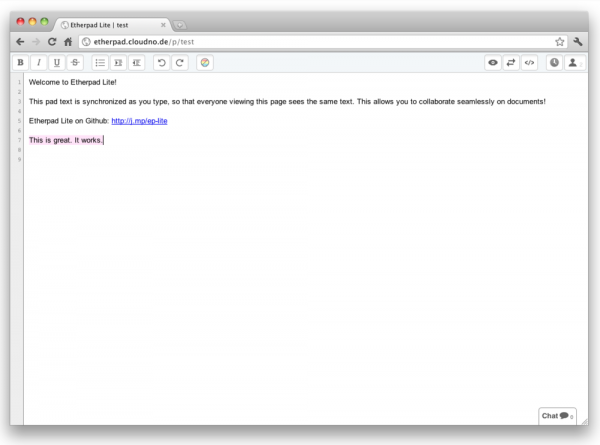Open import/export arrows icon
Image resolution: width=600 pixels, height=445 pixels.
point(511,62)
